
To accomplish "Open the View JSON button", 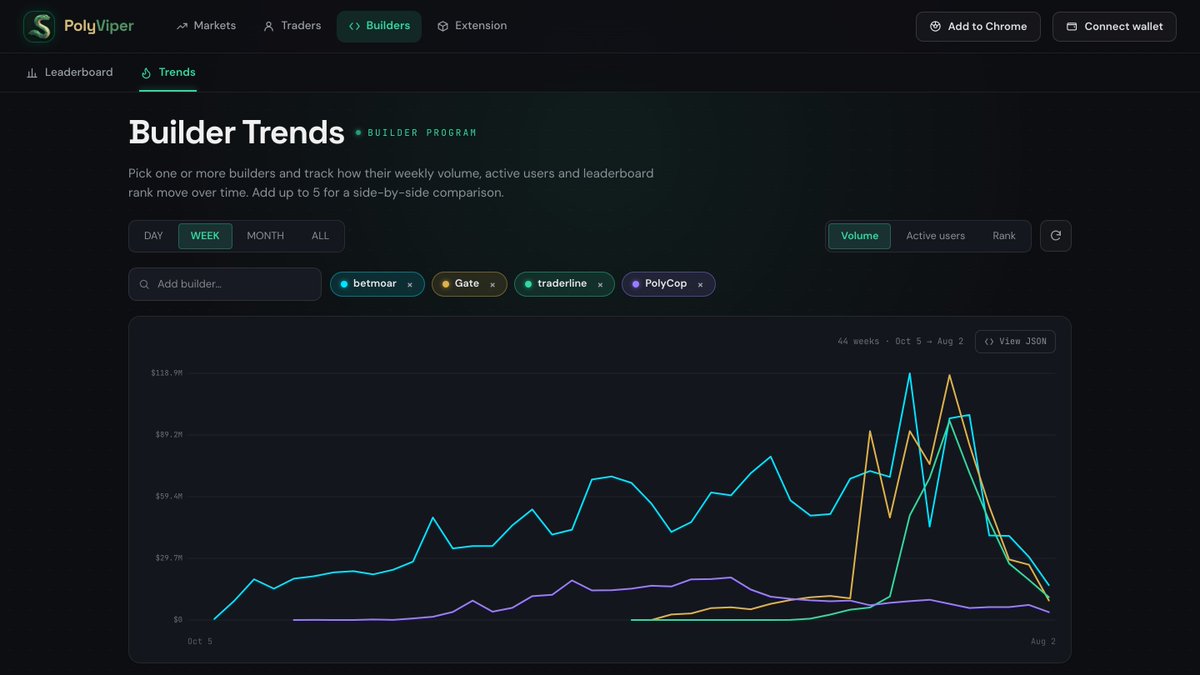I will tap(1015, 341).
